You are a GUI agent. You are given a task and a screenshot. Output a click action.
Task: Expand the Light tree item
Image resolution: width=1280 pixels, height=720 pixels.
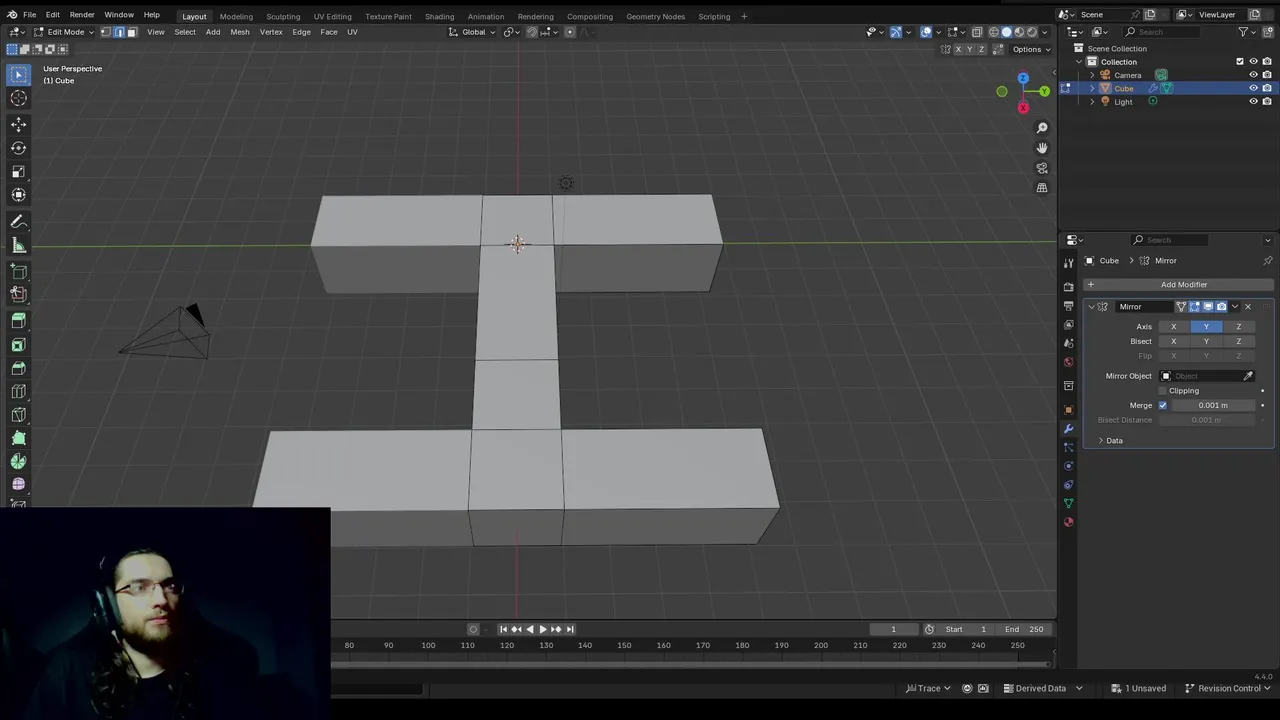coord(1092,101)
